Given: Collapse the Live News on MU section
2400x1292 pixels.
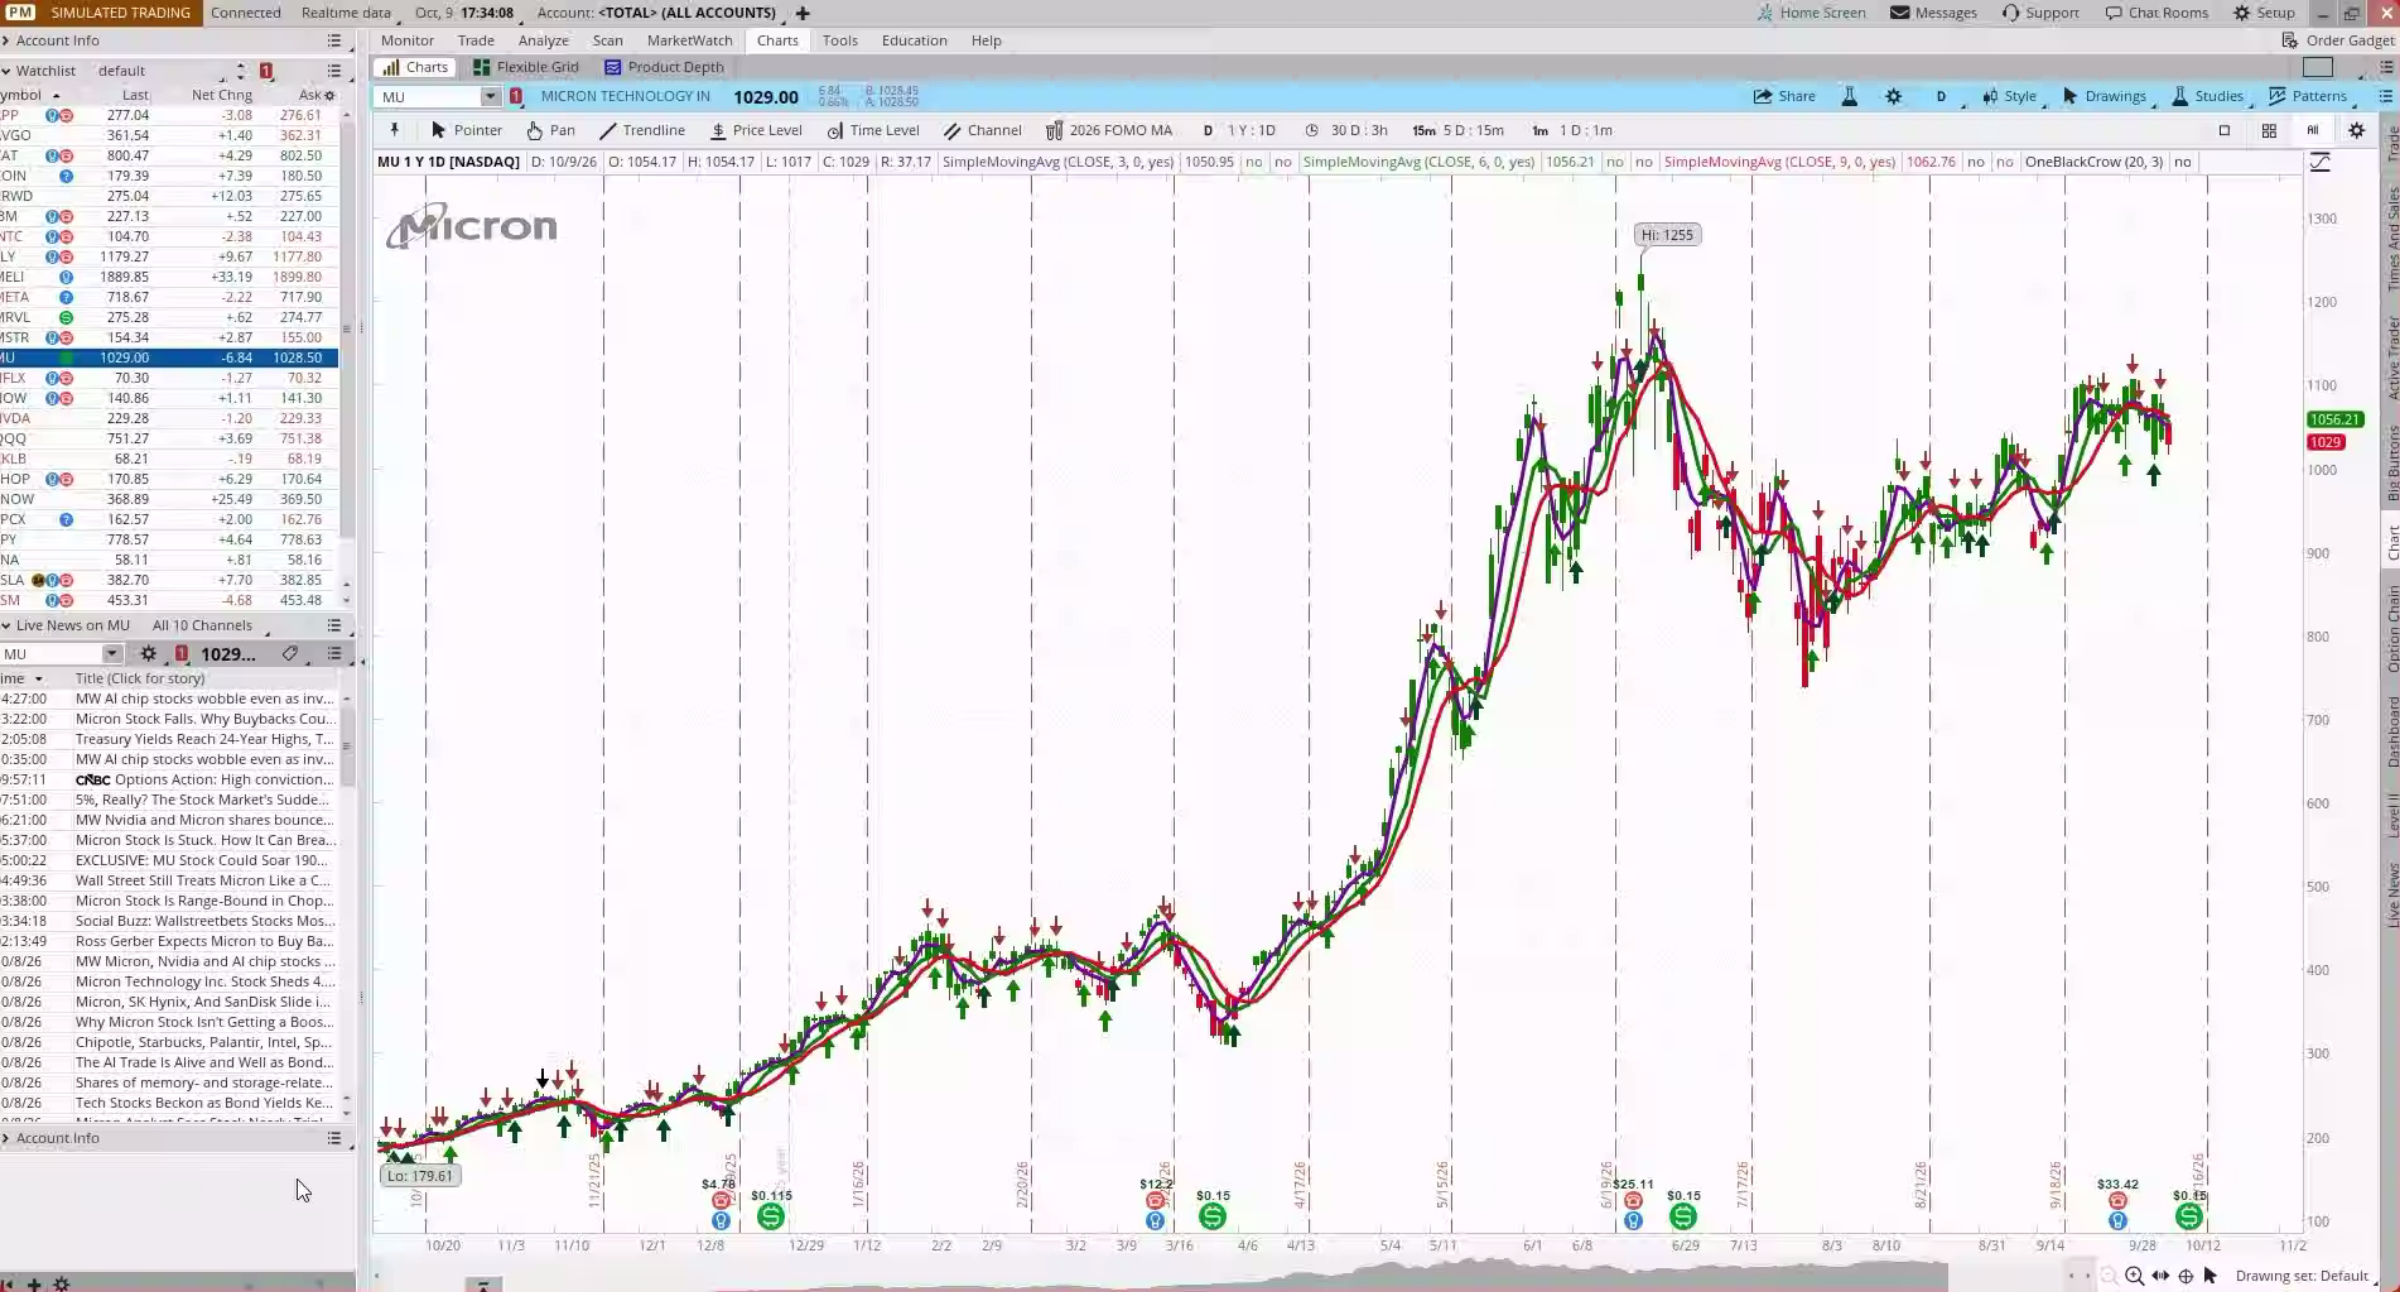Looking at the screenshot, I should [x=6, y=625].
